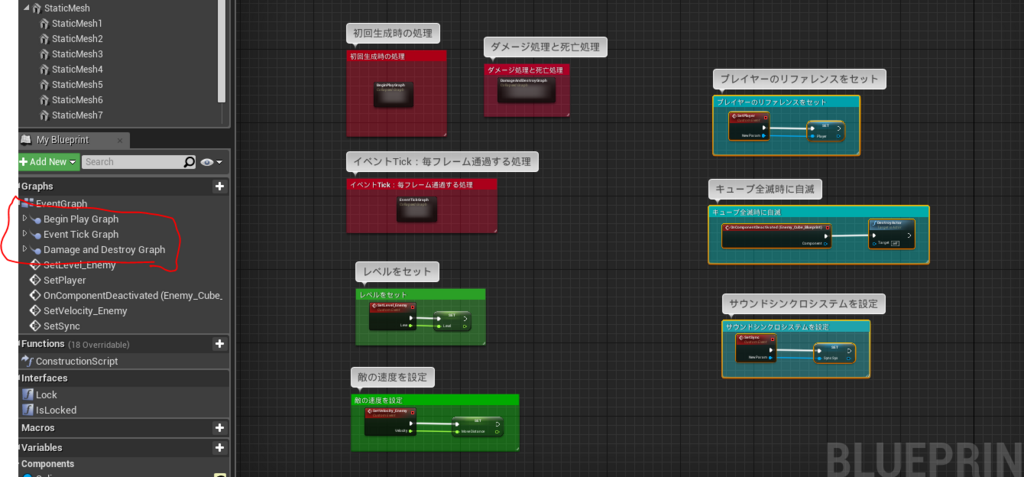Click the 敵の速度を設定 comment header

coord(435,400)
